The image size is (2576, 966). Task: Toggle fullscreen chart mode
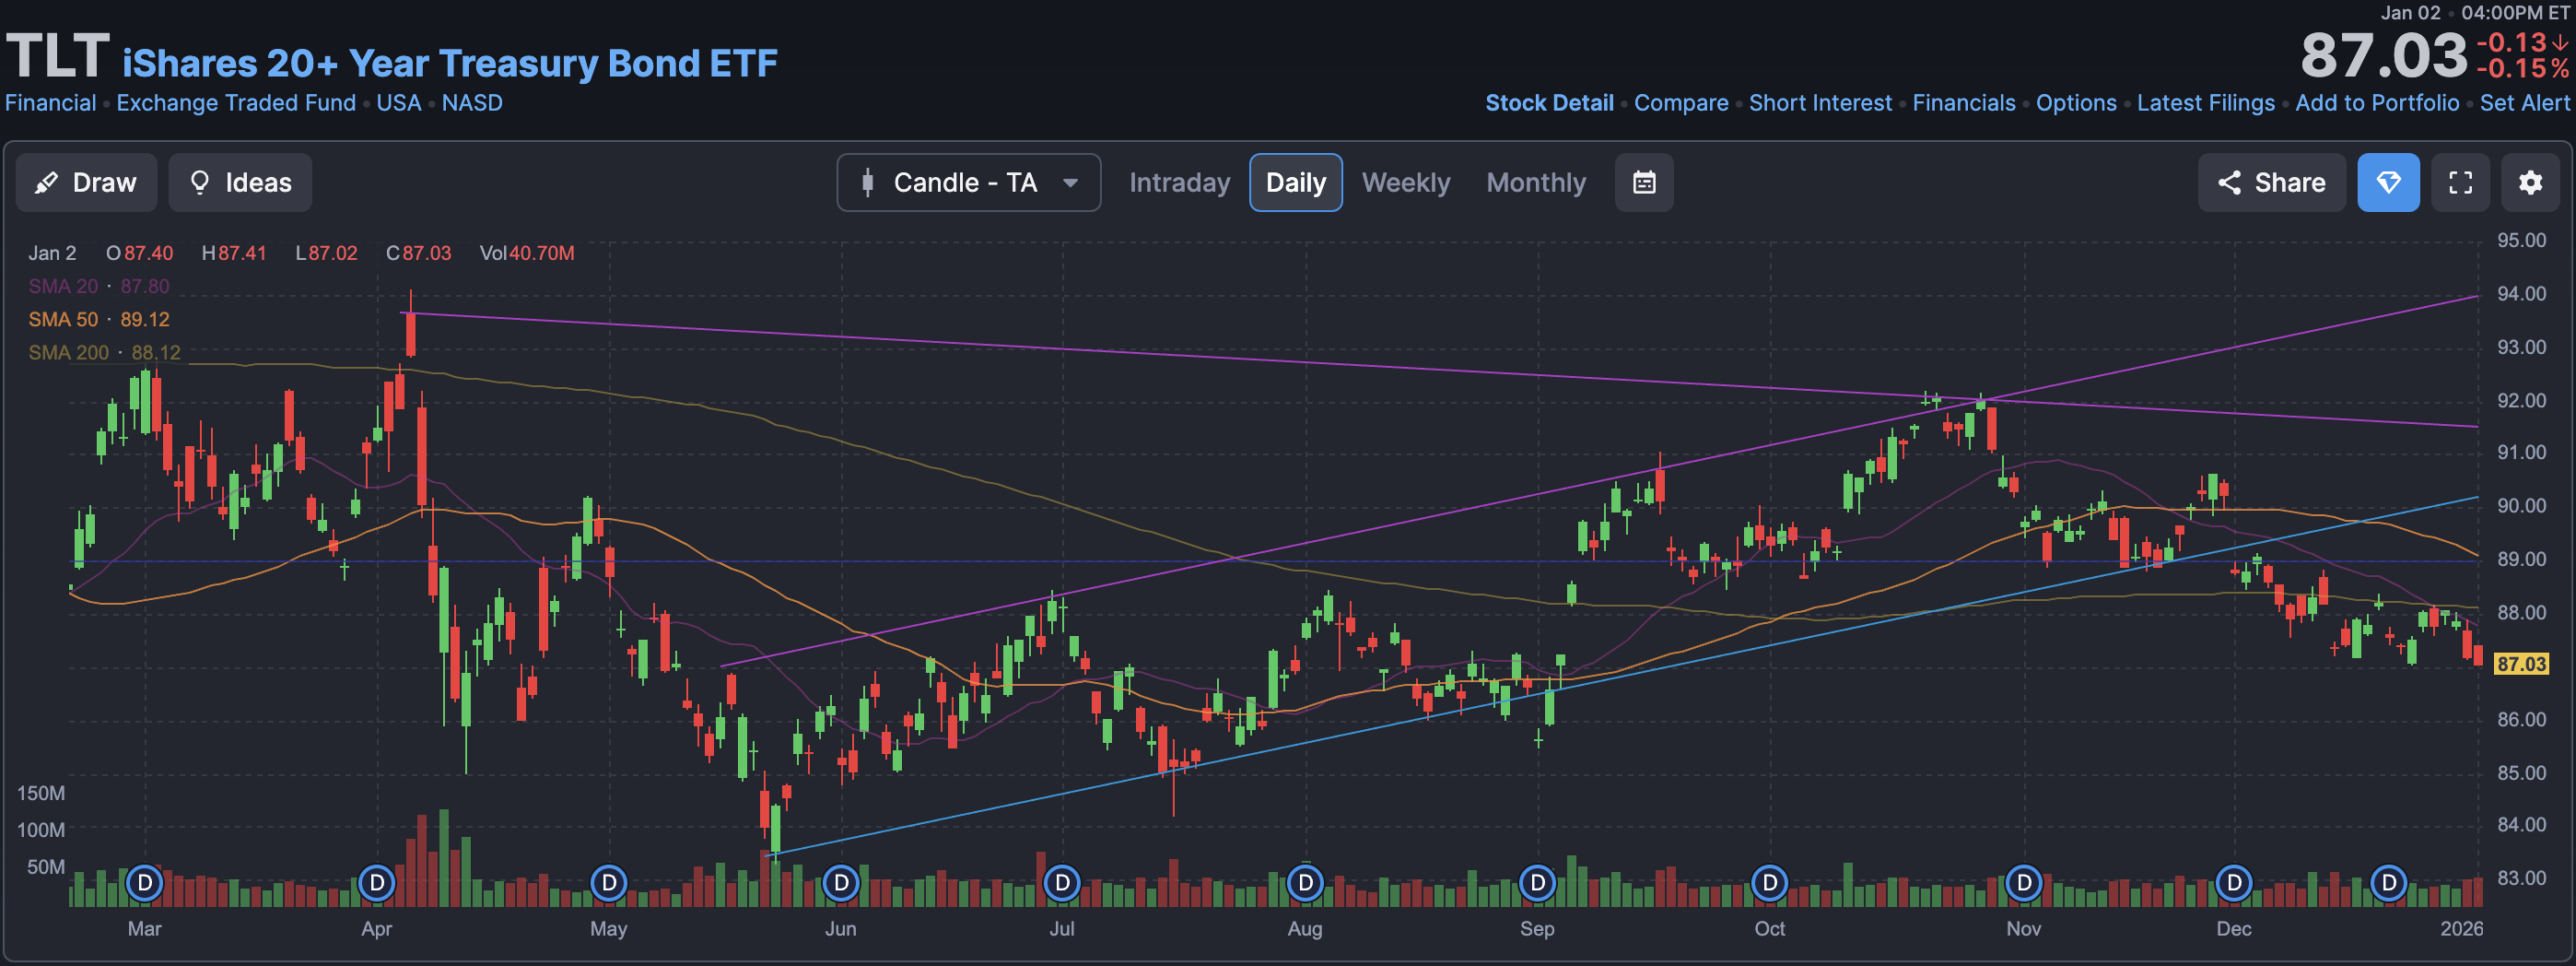coord(2460,182)
